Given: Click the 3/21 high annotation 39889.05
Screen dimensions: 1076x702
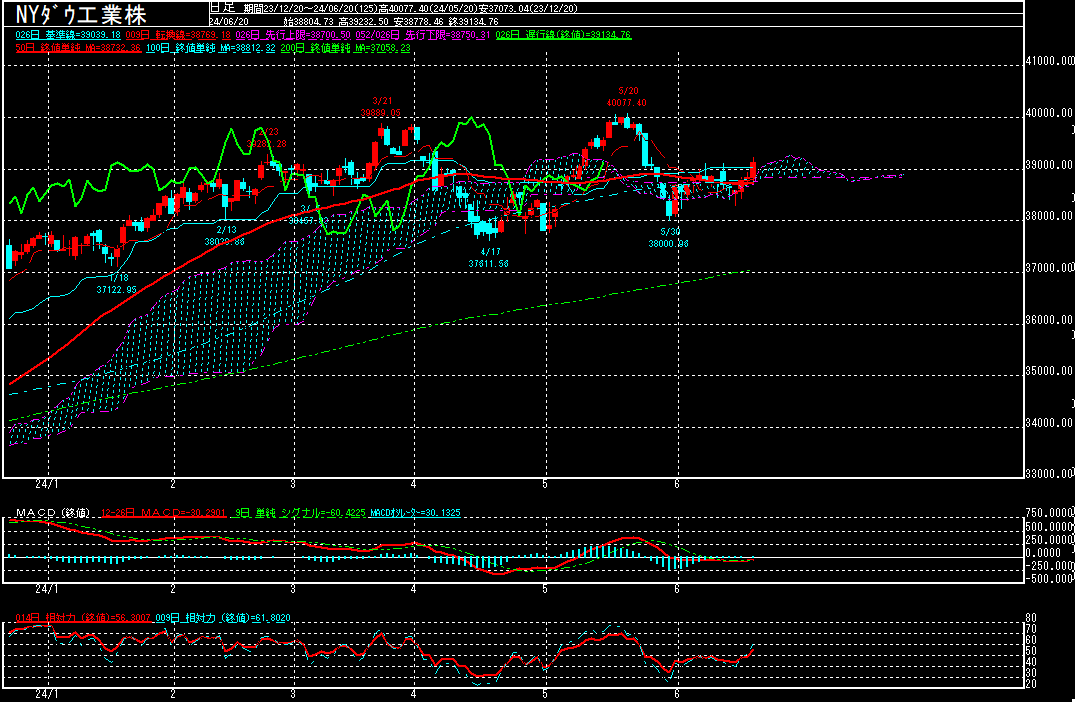Looking at the screenshot, I should tap(381, 113).
